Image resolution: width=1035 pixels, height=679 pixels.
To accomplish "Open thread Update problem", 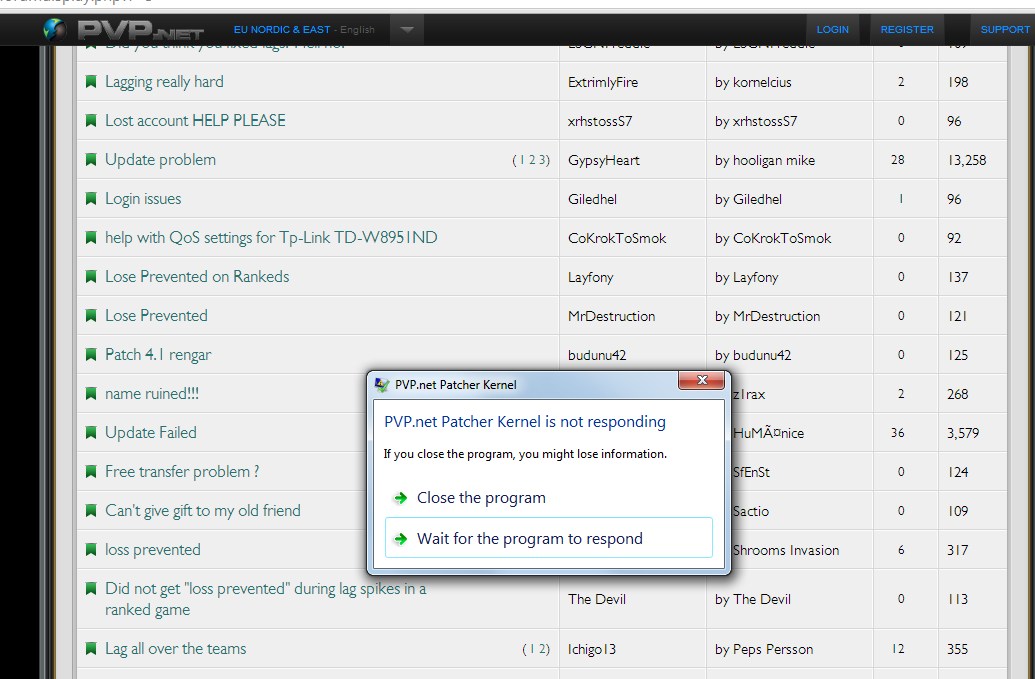I will pyautogui.click(x=160, y=160).
